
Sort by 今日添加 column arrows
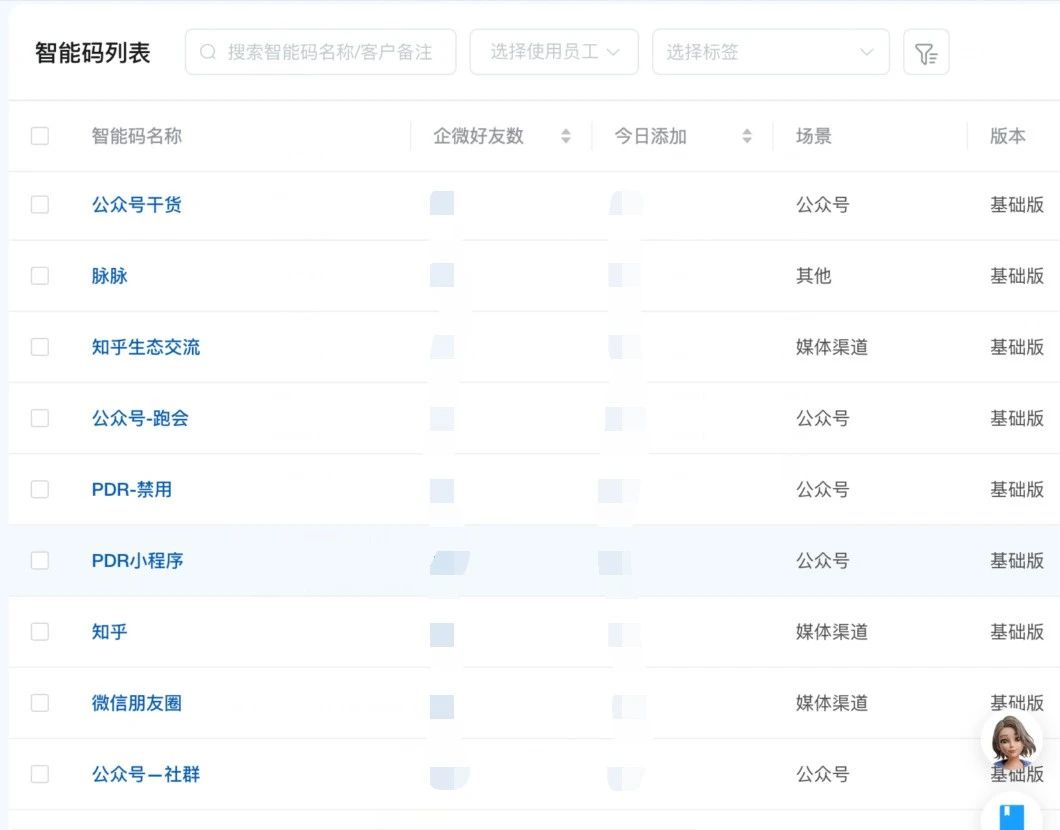click(x=747, y=137)
